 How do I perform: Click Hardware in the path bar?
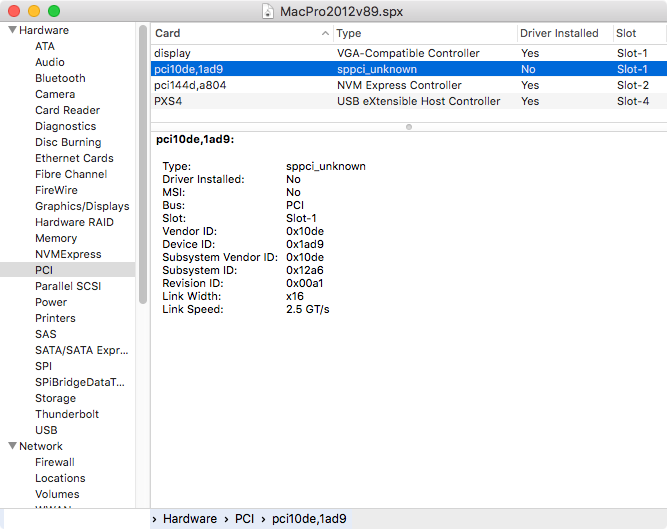(x=190, y=519)
